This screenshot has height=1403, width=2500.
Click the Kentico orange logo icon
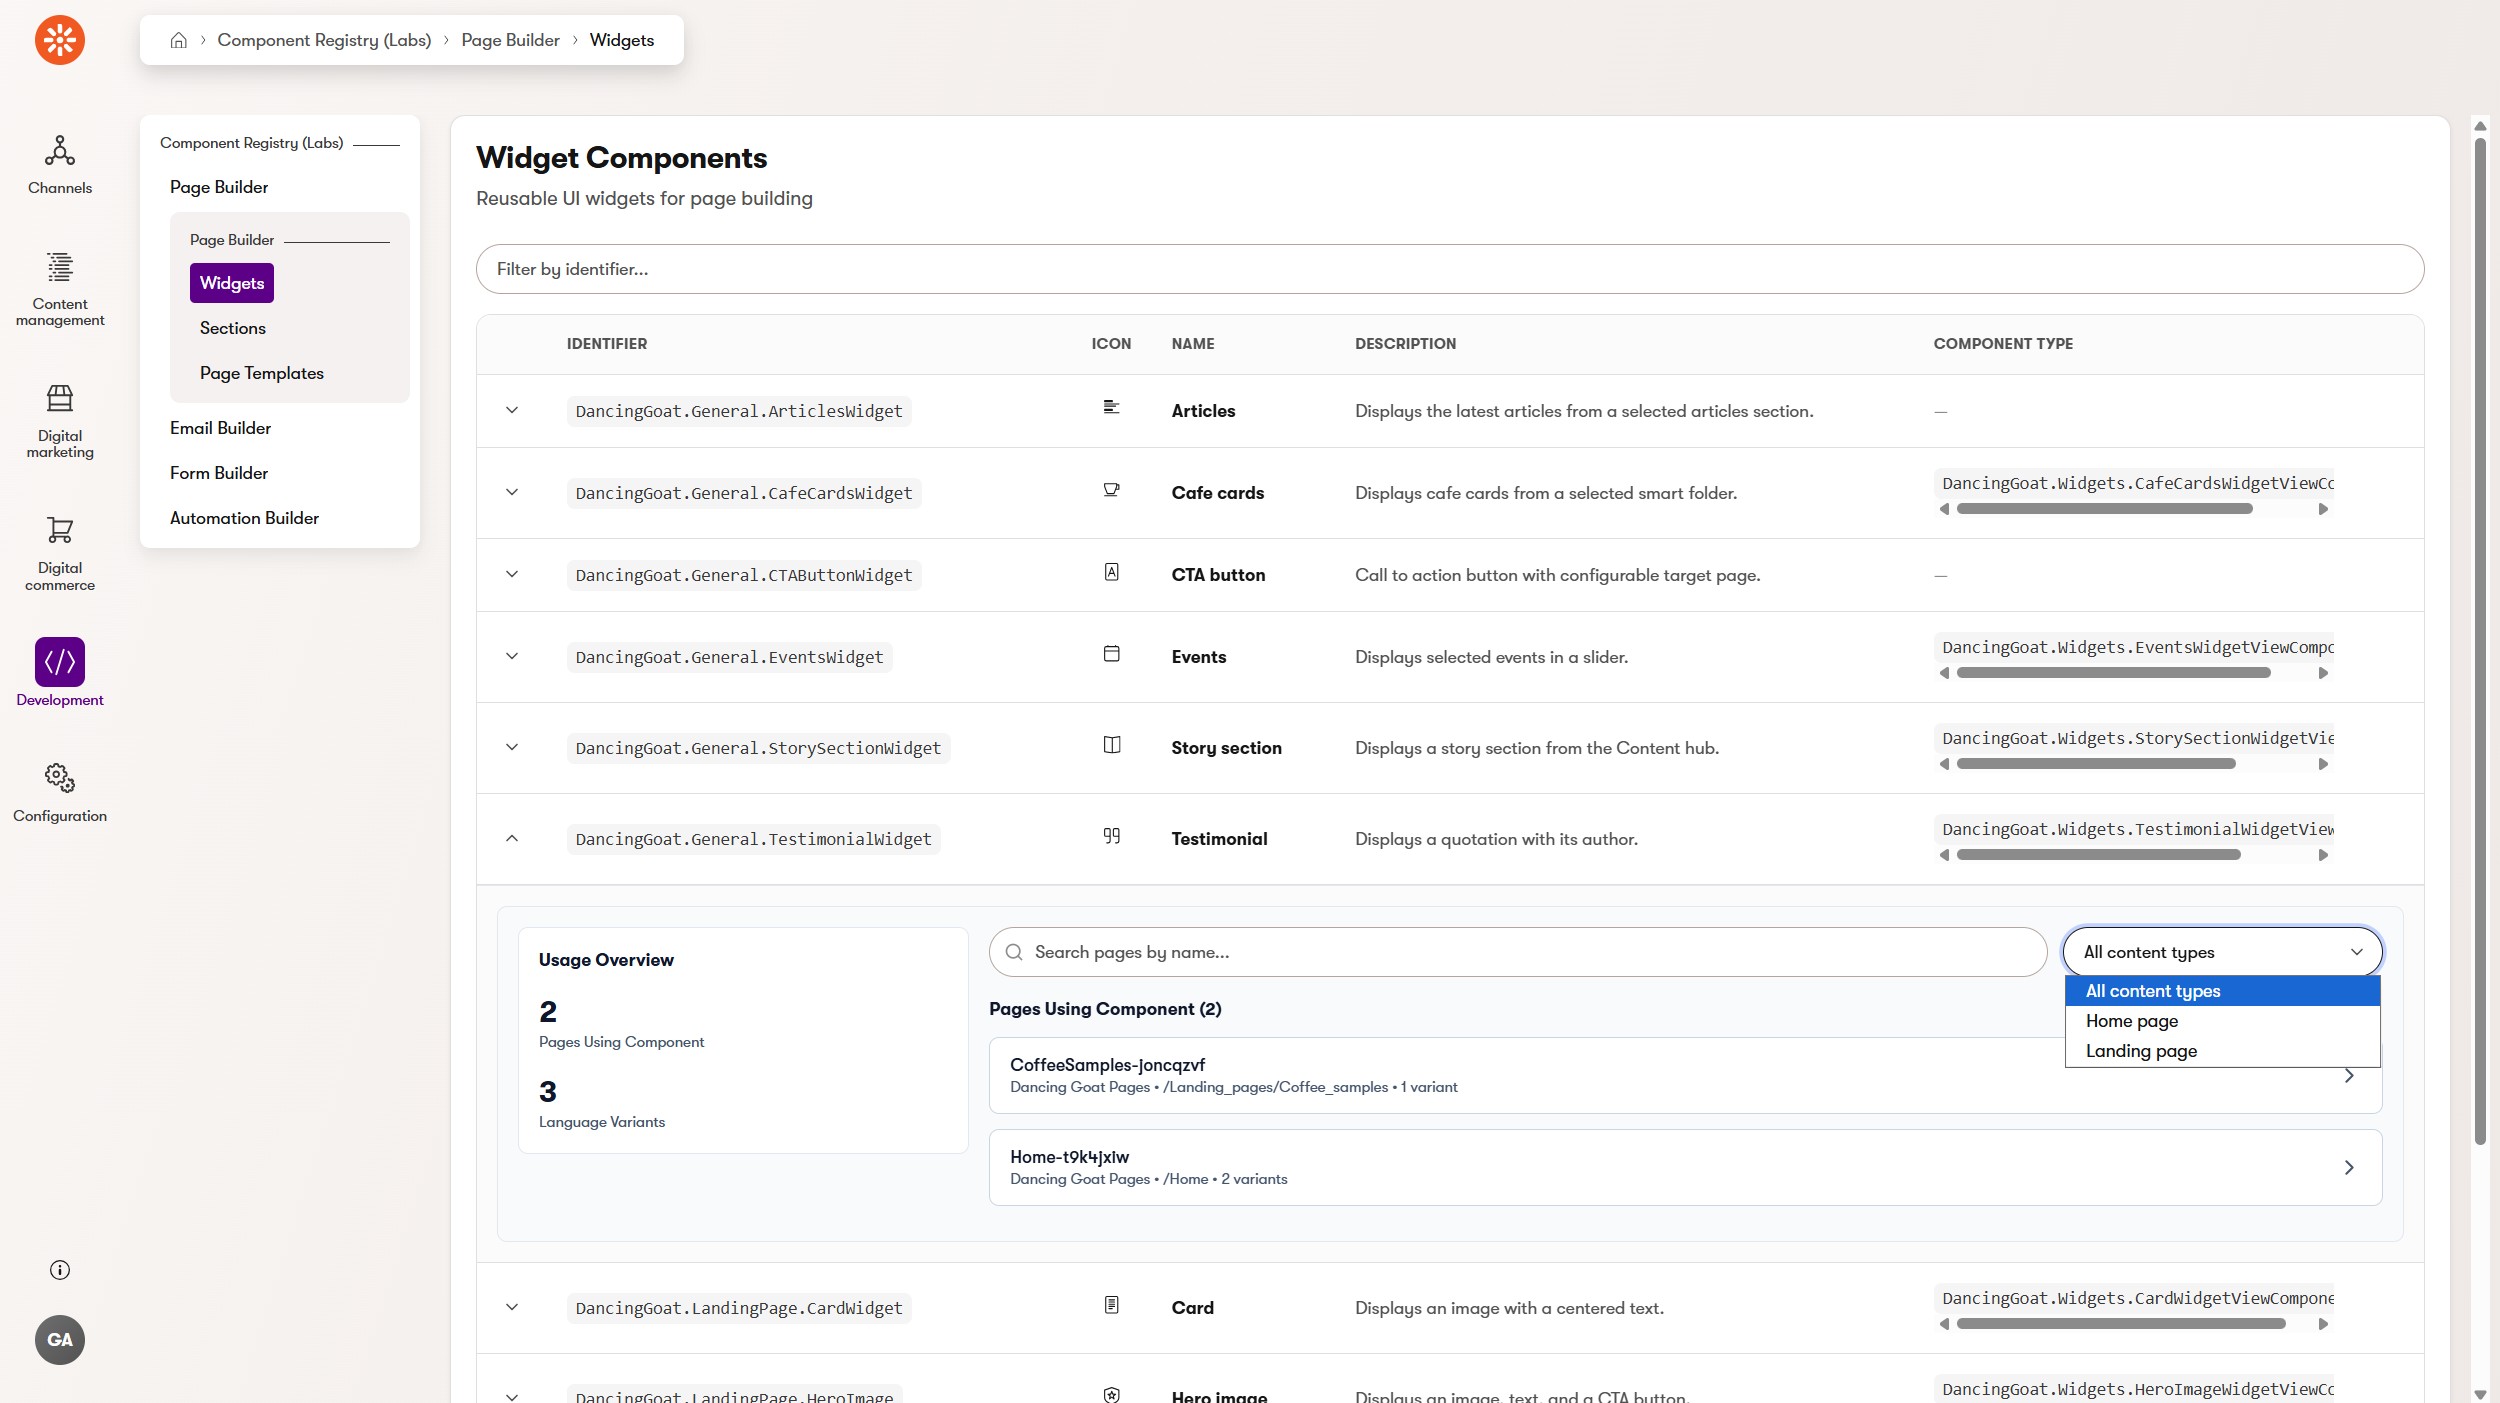point(60,40)
